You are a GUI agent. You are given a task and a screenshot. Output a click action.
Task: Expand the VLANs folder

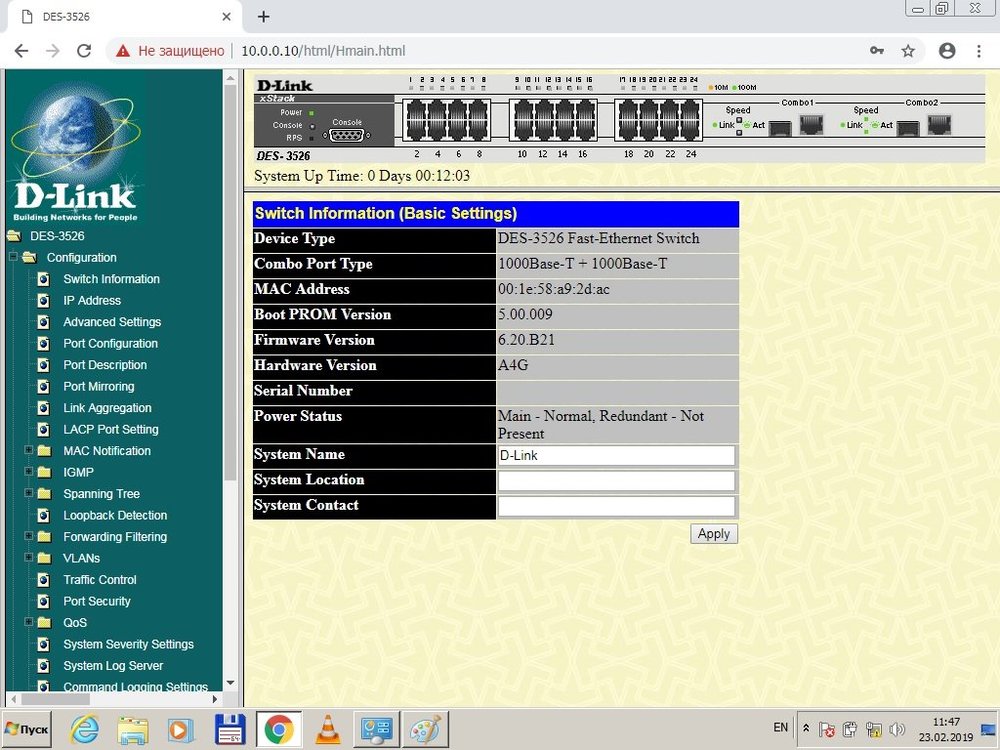click(29, 558)
